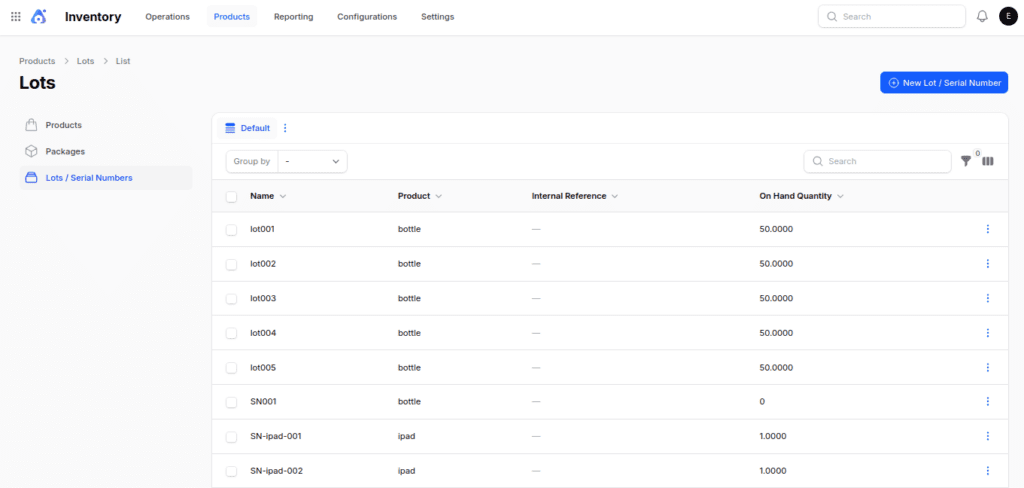
Task: Click the Packages box sidebar icon
Action: [x=31, y=151]
